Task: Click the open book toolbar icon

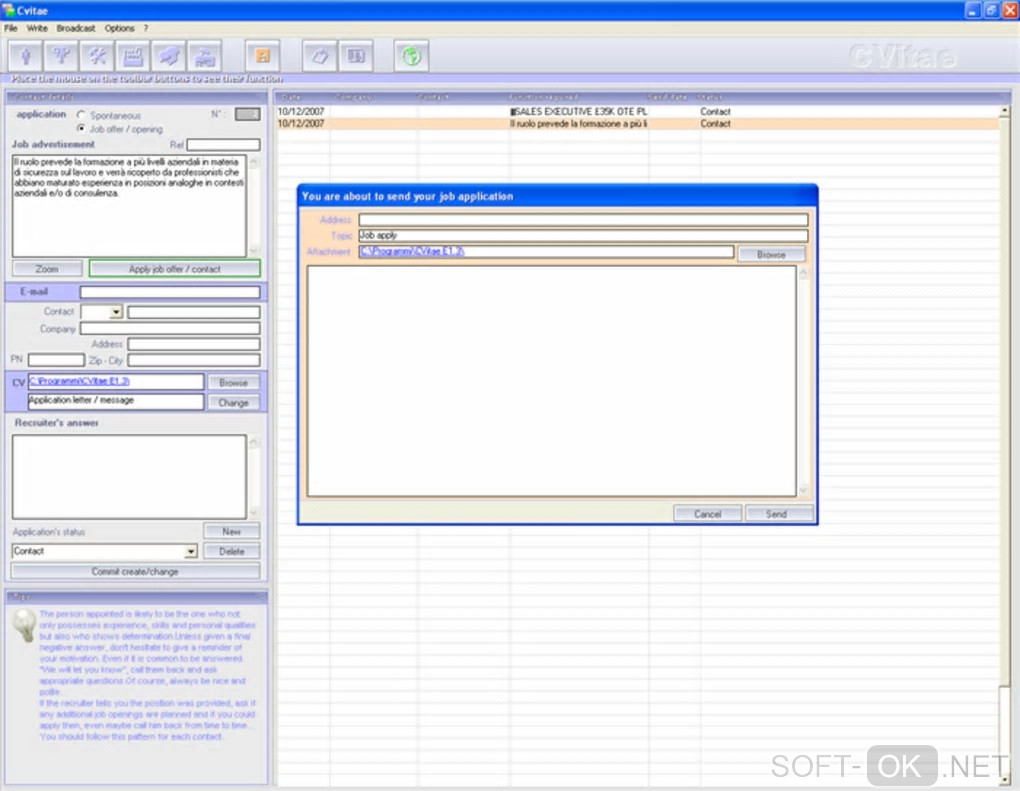Action: coord(356,57)
